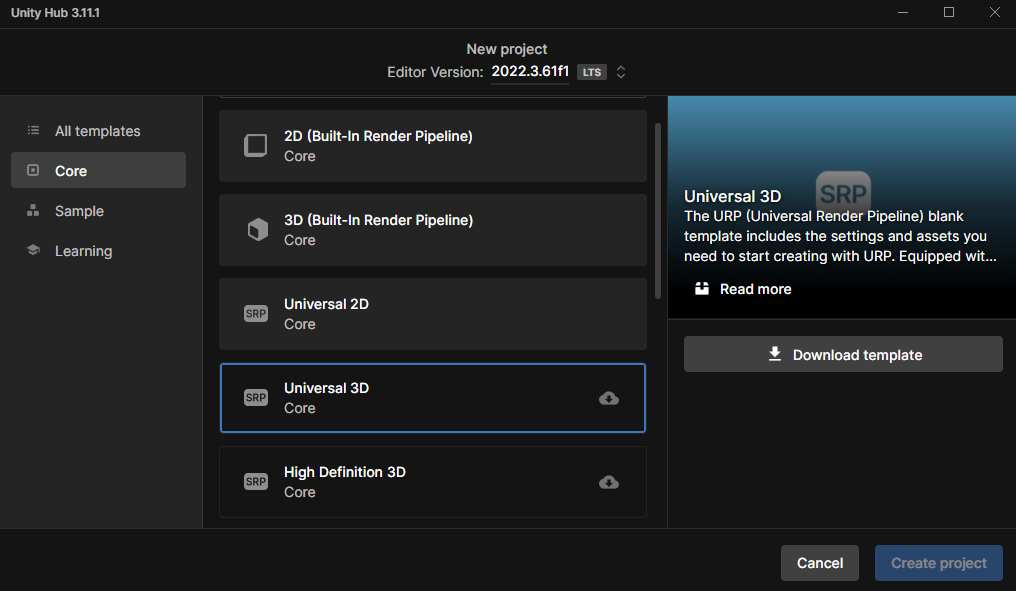Select the 2D (Built-In Render Pipeline) template

tap(433, 146)
